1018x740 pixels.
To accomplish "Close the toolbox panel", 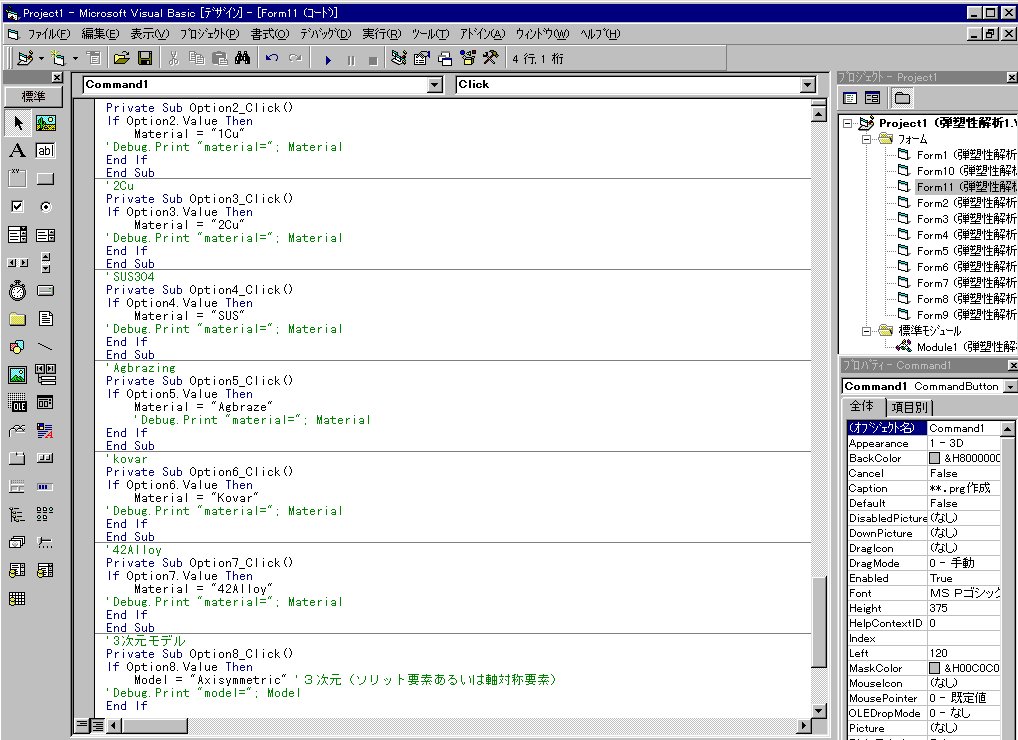I will (x=57, y=78).
